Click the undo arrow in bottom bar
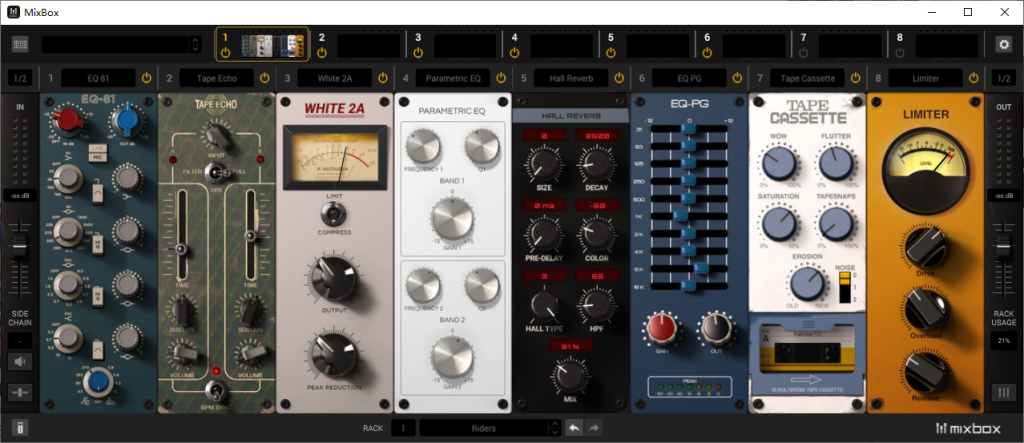The image size is (1024, 443). [574, 428]
